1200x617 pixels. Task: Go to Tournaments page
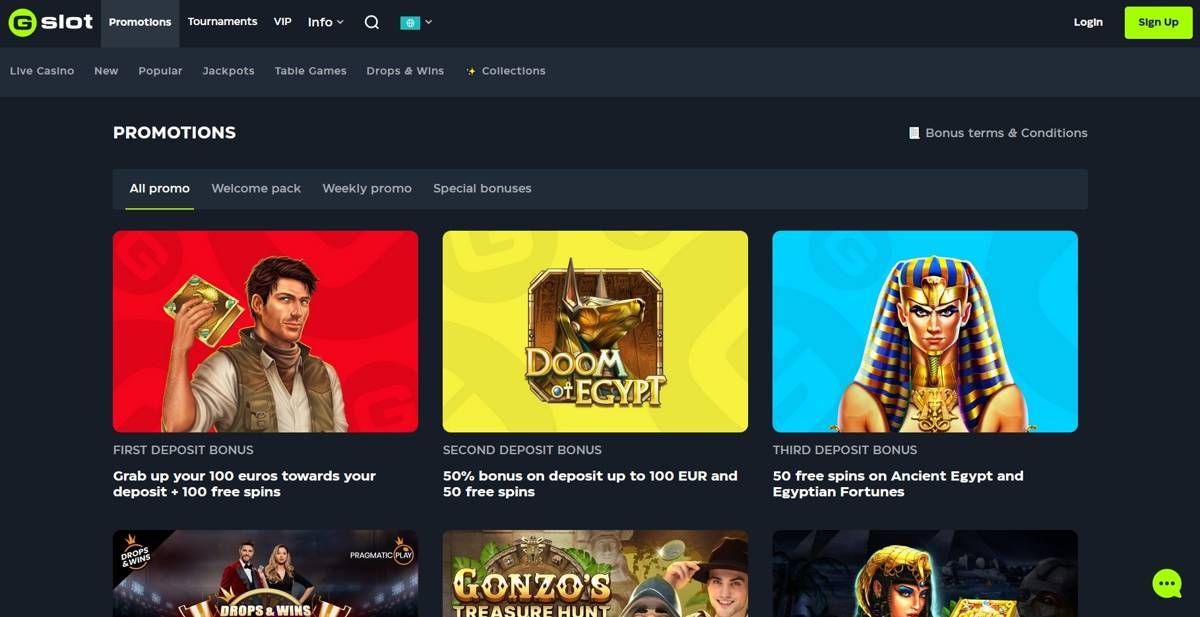point(222,22)
